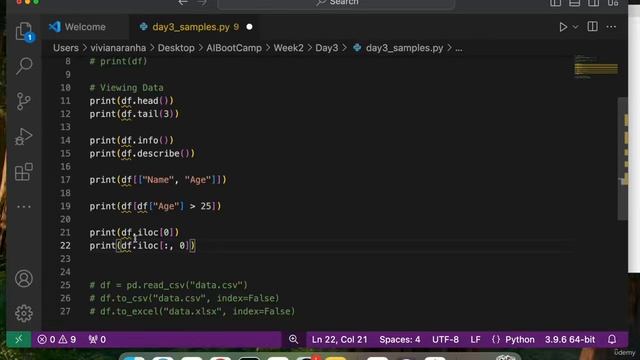Open the customize layout icon

(x=613, y=3)
